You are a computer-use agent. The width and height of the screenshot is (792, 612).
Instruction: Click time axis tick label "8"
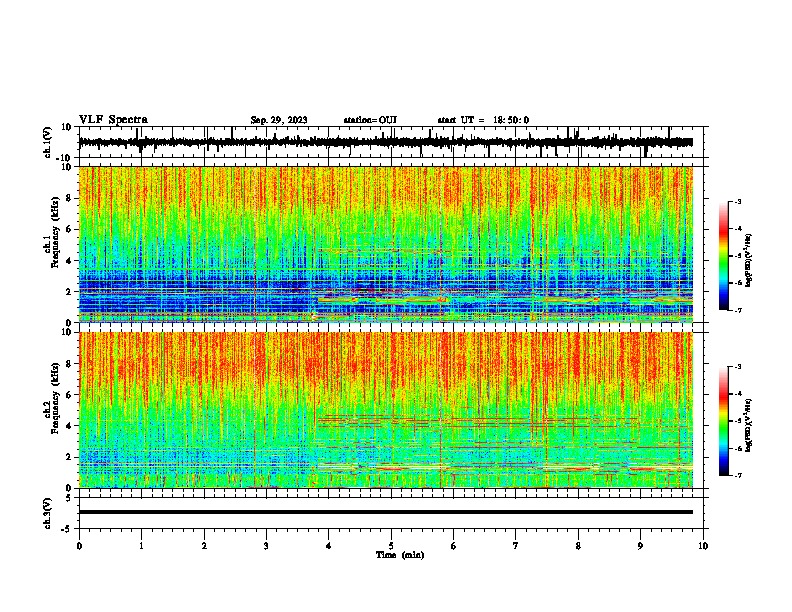578,546
